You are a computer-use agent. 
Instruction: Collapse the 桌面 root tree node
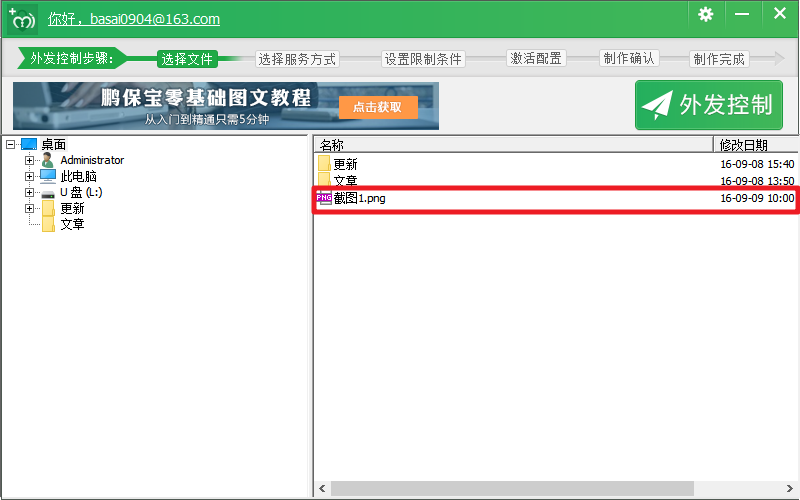coord(10,145)
